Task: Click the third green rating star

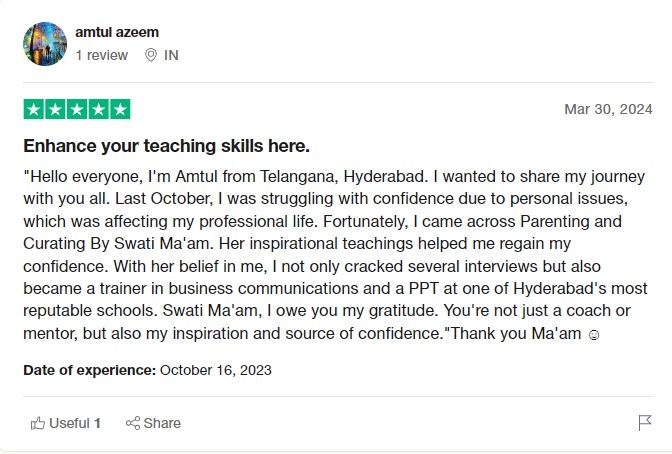Action: coord(77,109)
